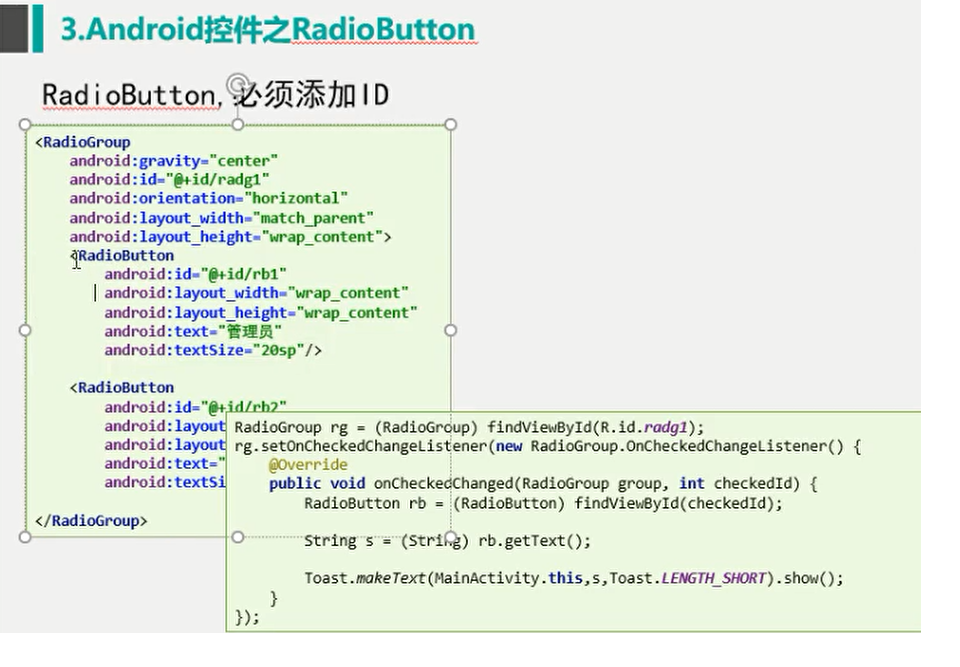Click the top-left resize handle of XML box
Viewport: 960px width, 667px height.
click(x=24, y=125)
